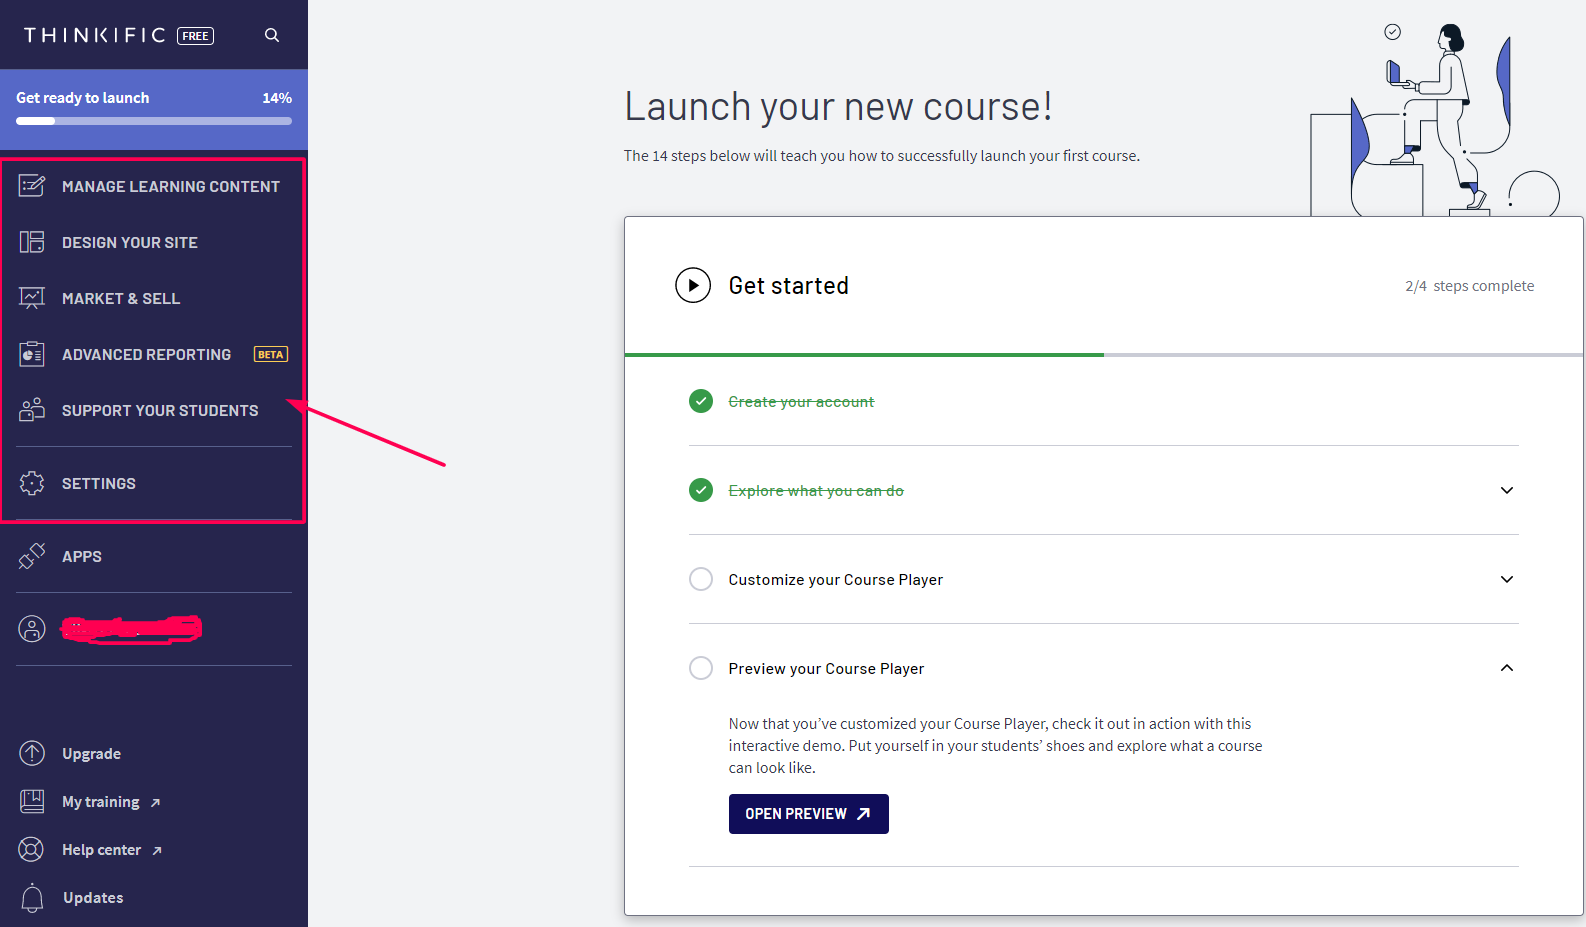The width and height of the screenshot is (1586, 927).
Task: Click the Market & Sell chart icon
Action: (x=32, y=297)
